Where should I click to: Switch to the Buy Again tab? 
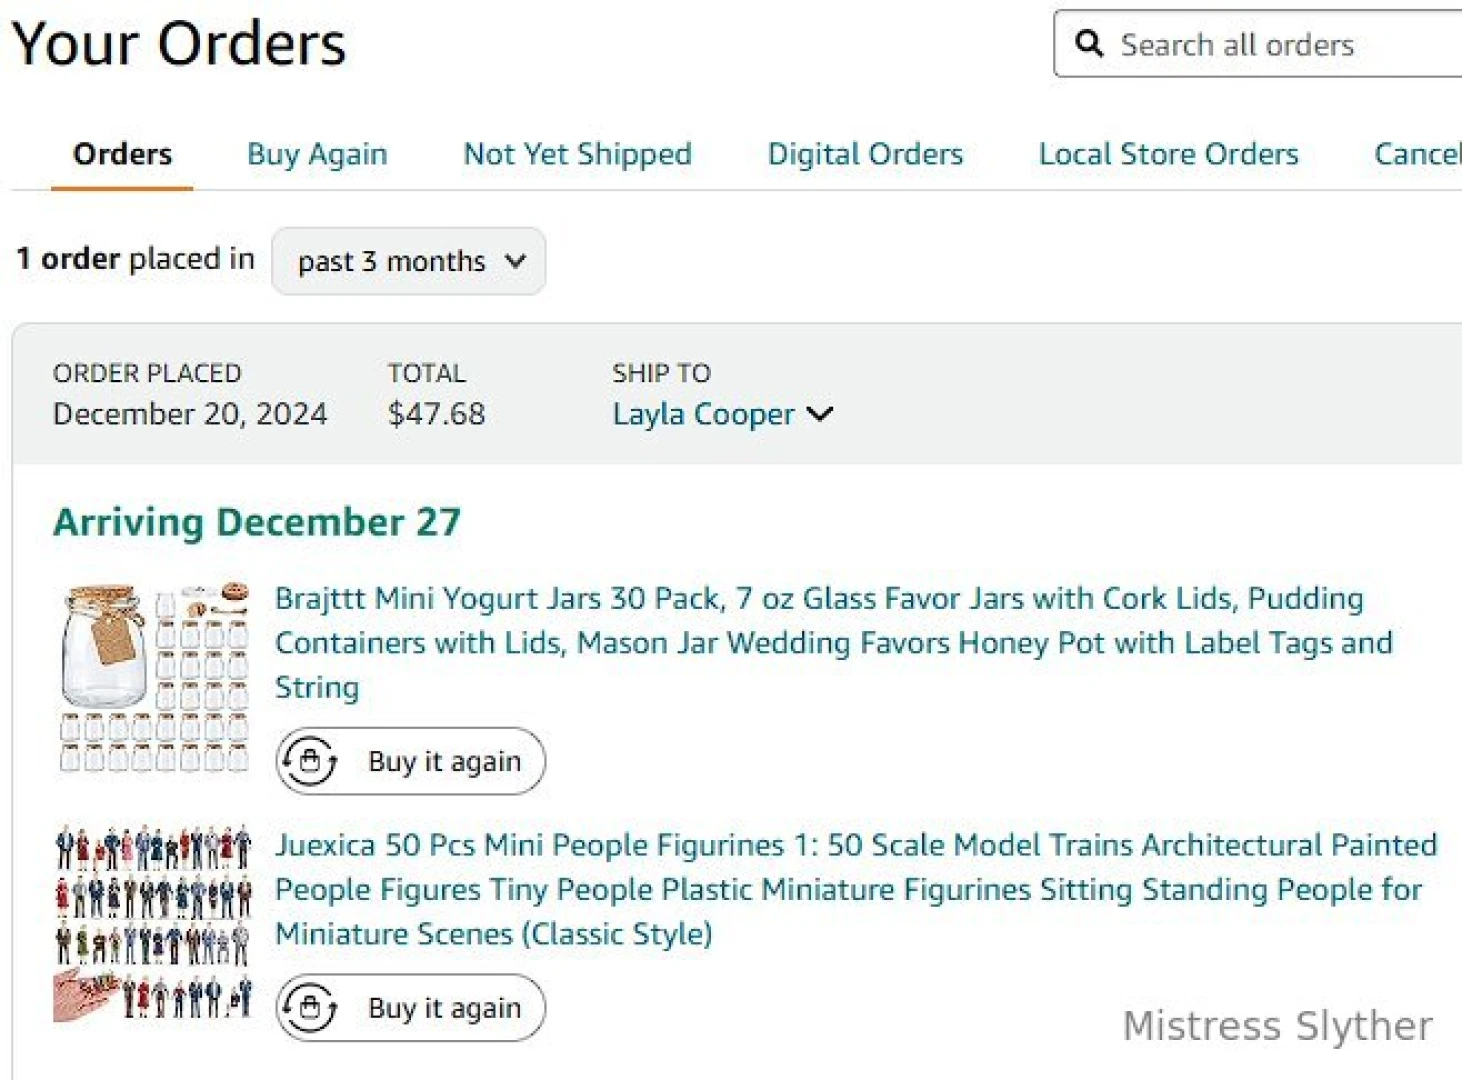[317, 154]
